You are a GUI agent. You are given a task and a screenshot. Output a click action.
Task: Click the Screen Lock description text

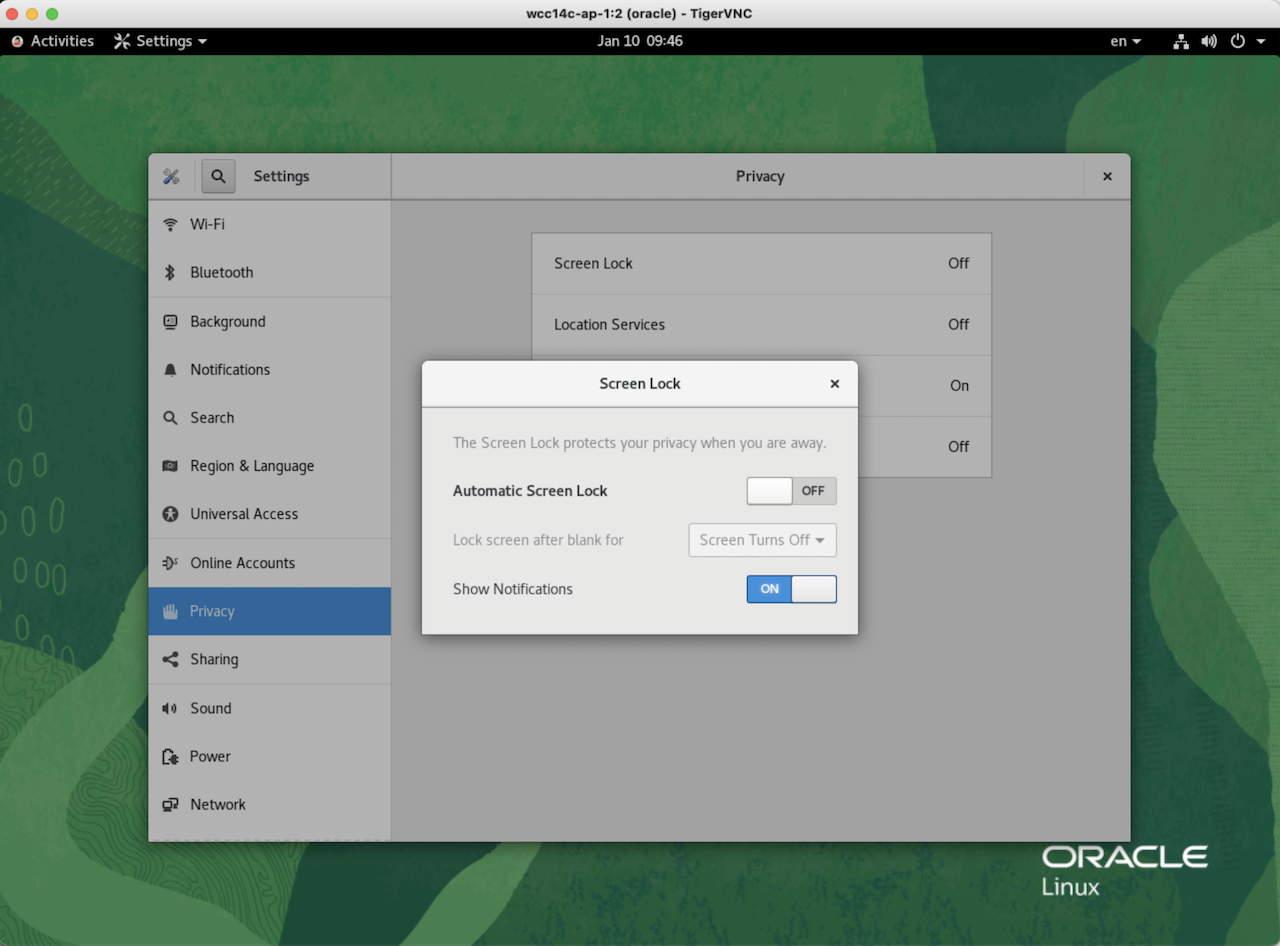pyautogui.click(x=640, y=443)
